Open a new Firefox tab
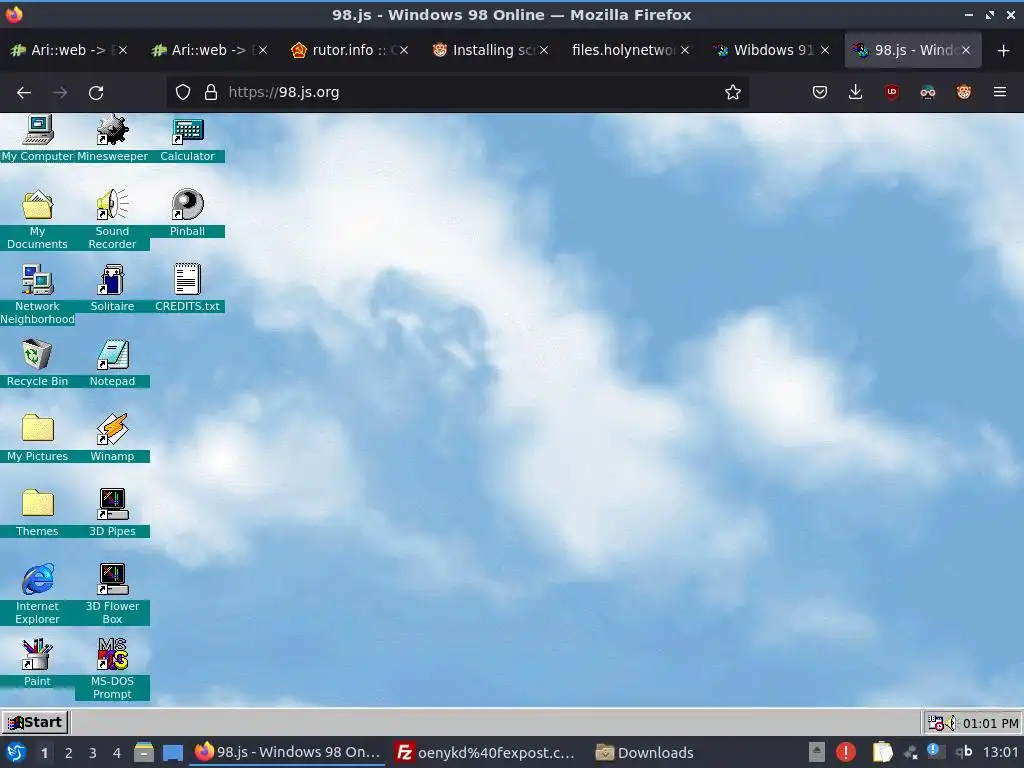The height and width of the screenshot is (768, 1024). point(1004,50)
